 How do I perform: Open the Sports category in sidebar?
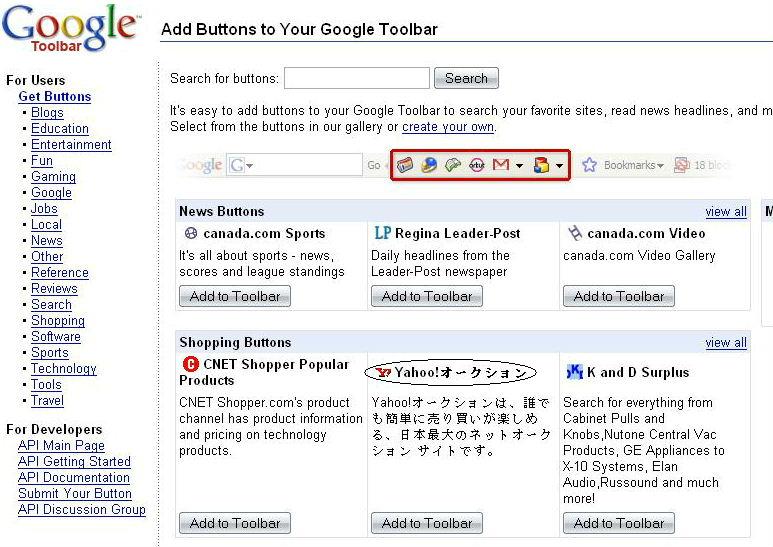click(x=50, y=353)
